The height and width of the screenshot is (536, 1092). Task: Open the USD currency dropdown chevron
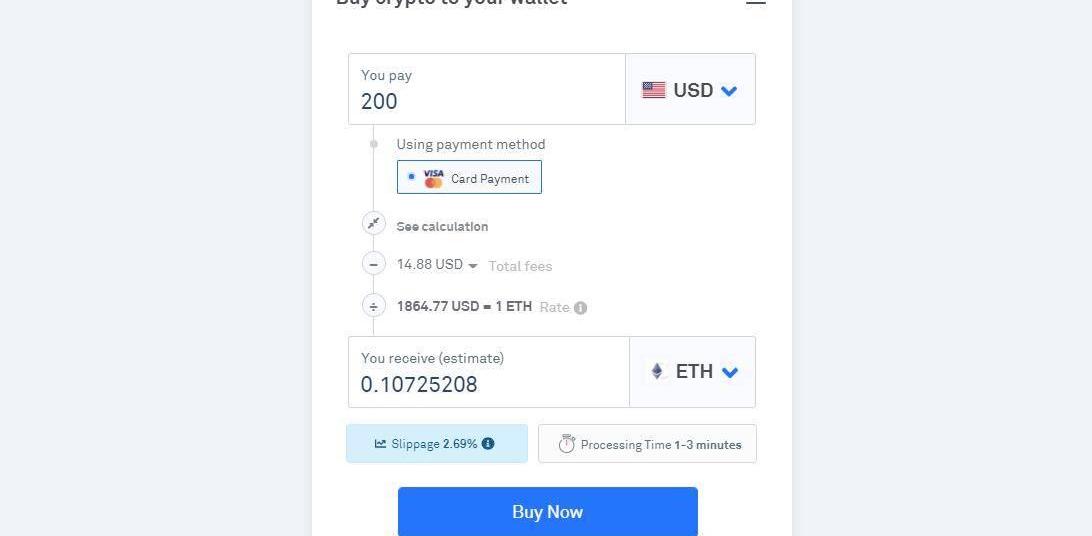coord(729,91)
